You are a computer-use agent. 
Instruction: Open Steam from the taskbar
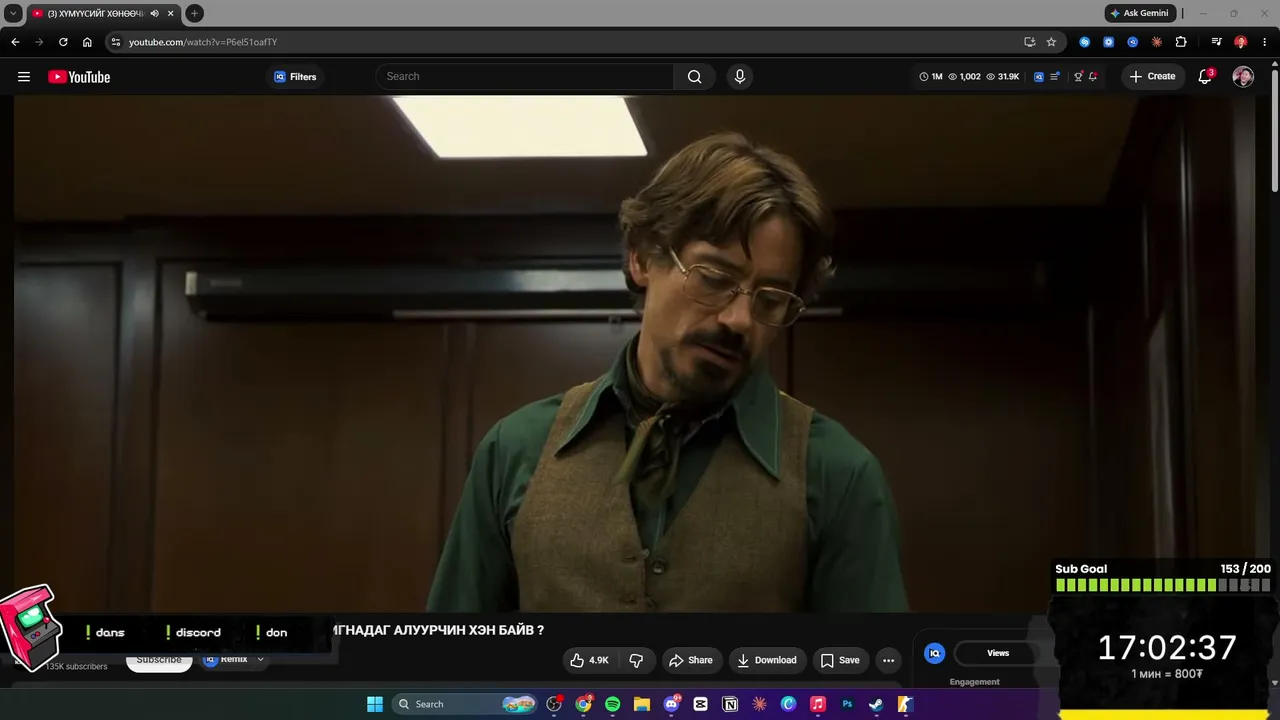click(876, 704)
